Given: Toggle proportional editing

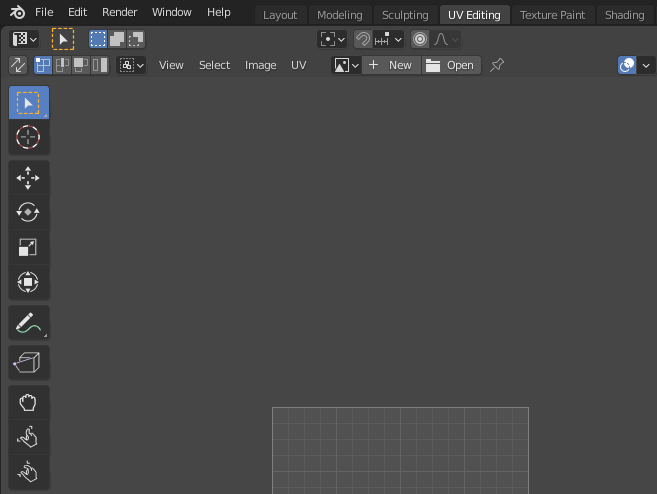Looking at the screenshot, I should point(420,39).
